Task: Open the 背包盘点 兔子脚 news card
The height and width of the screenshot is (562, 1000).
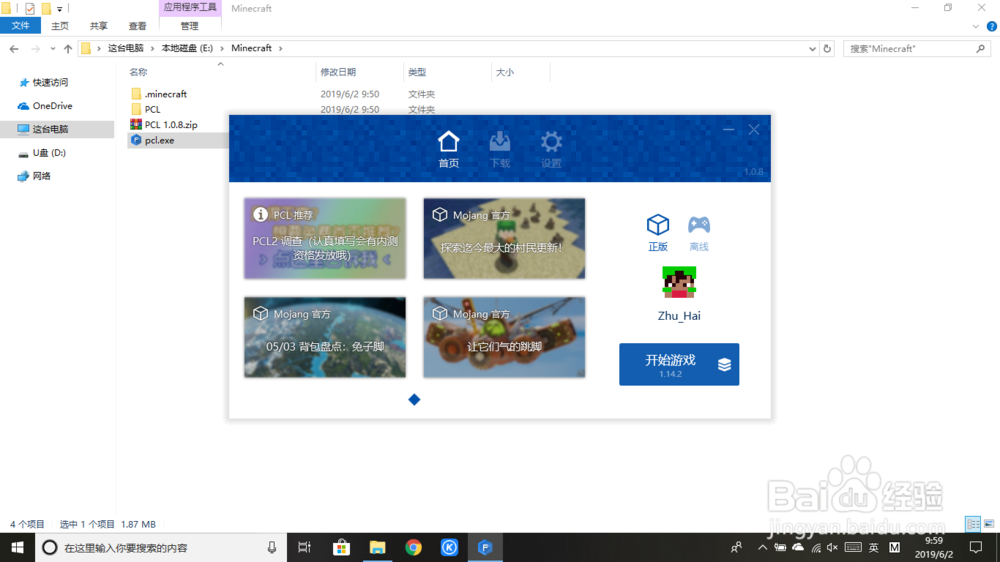Action: (325, 337)
